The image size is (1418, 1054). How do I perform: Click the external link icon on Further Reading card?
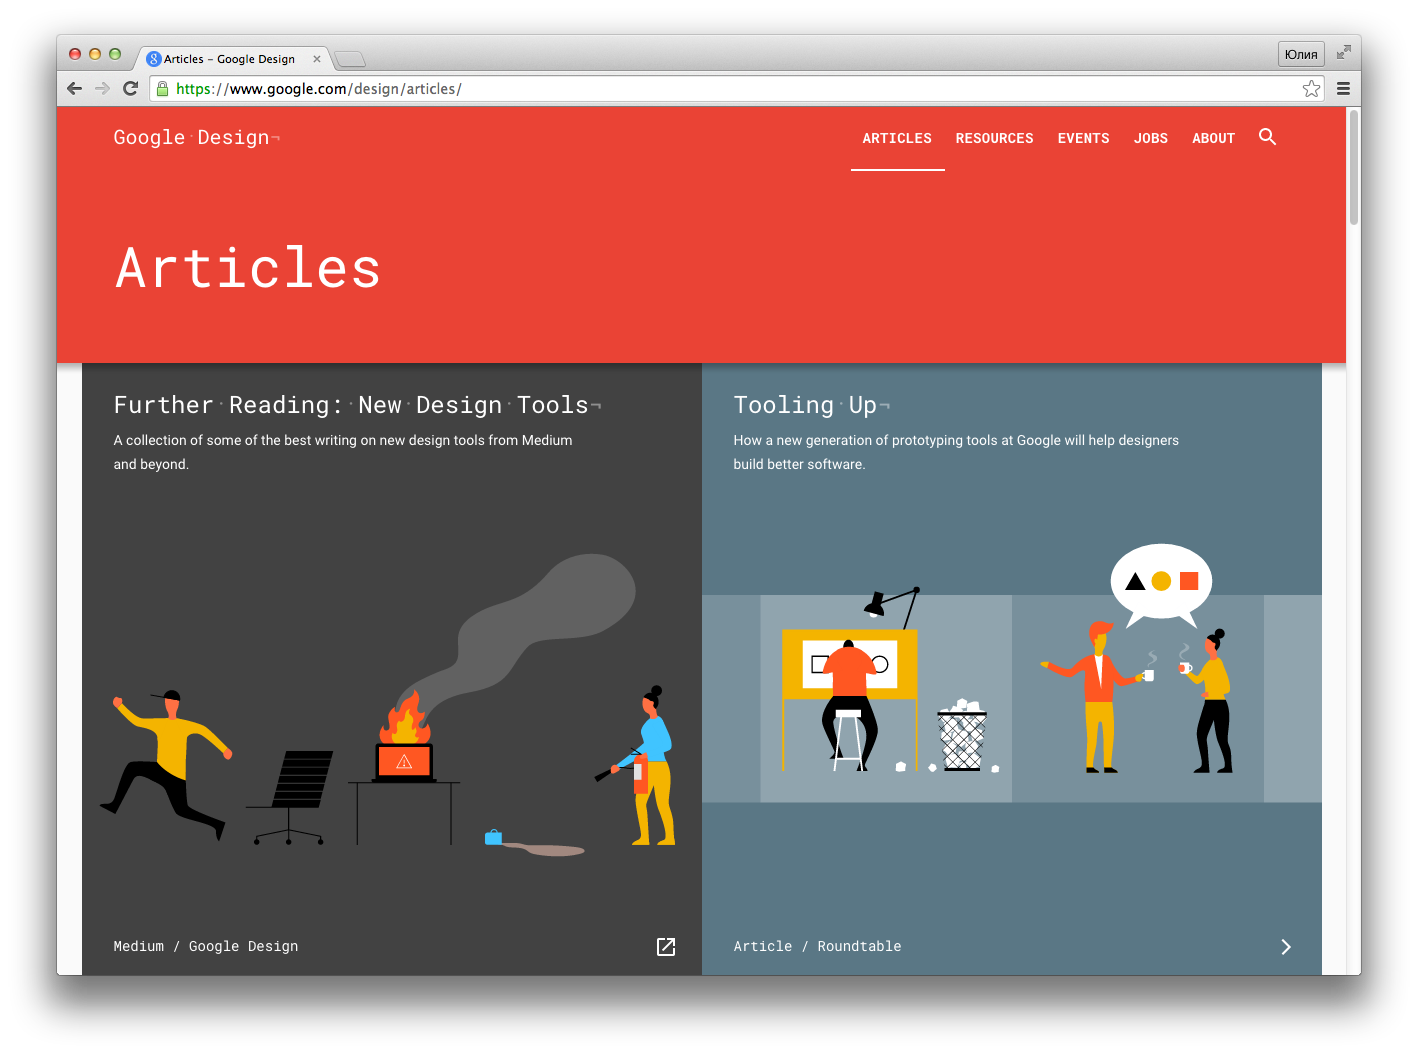point(666,946)
